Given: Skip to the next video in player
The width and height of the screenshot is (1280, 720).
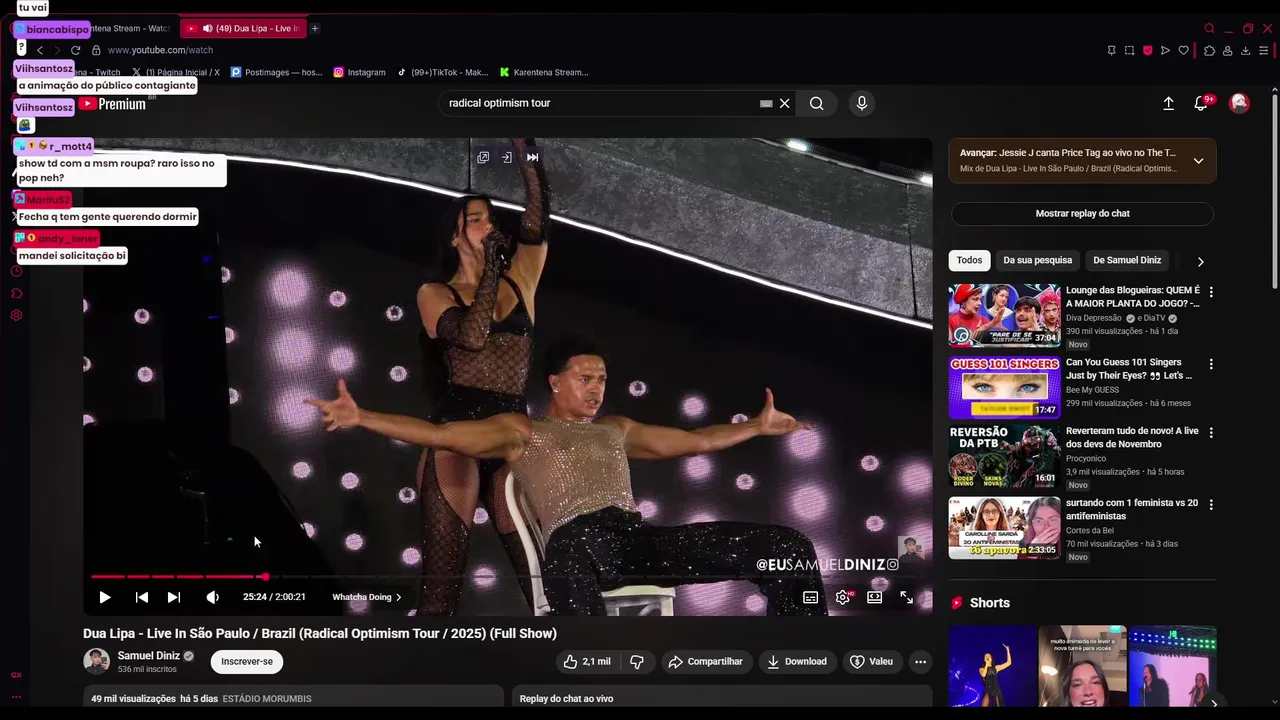Looking at the screenshot, I should click(174, 597).
